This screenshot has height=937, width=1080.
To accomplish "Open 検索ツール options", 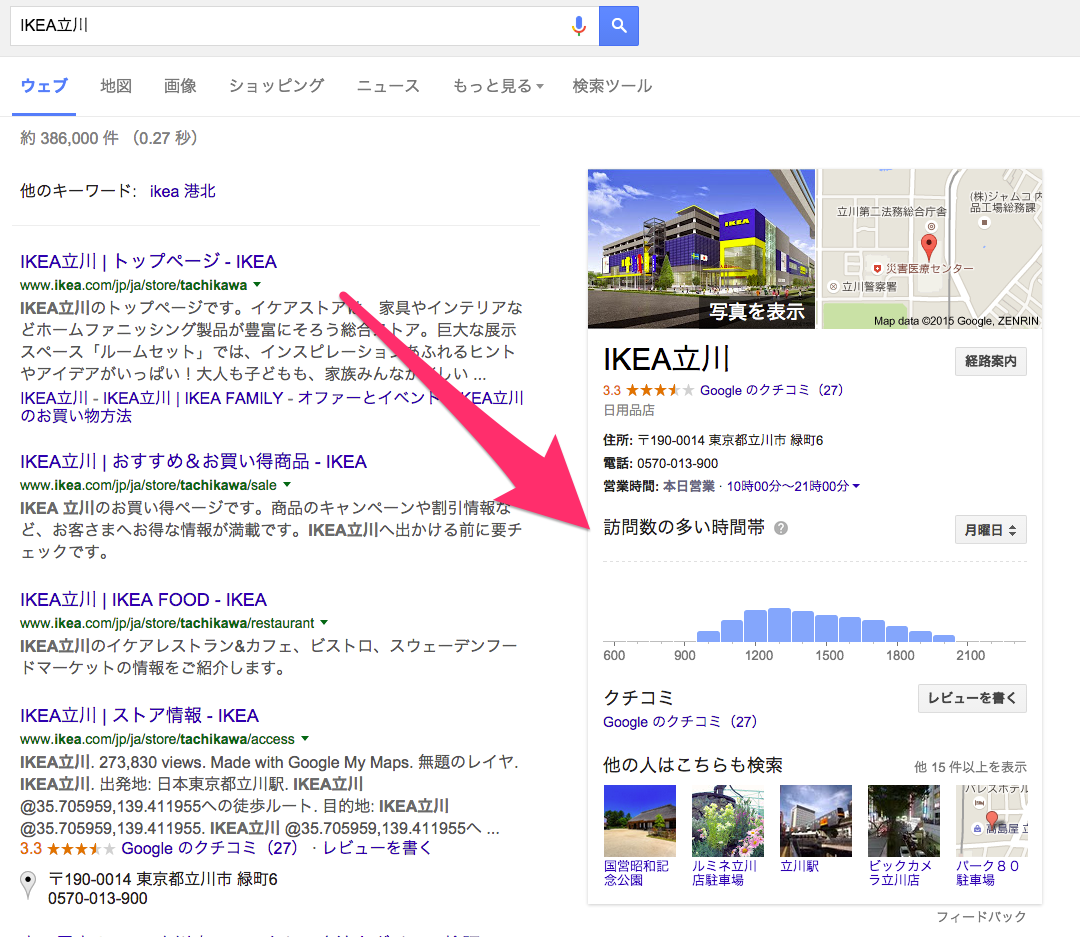I will pyautogui.click(x=612, y=86).
